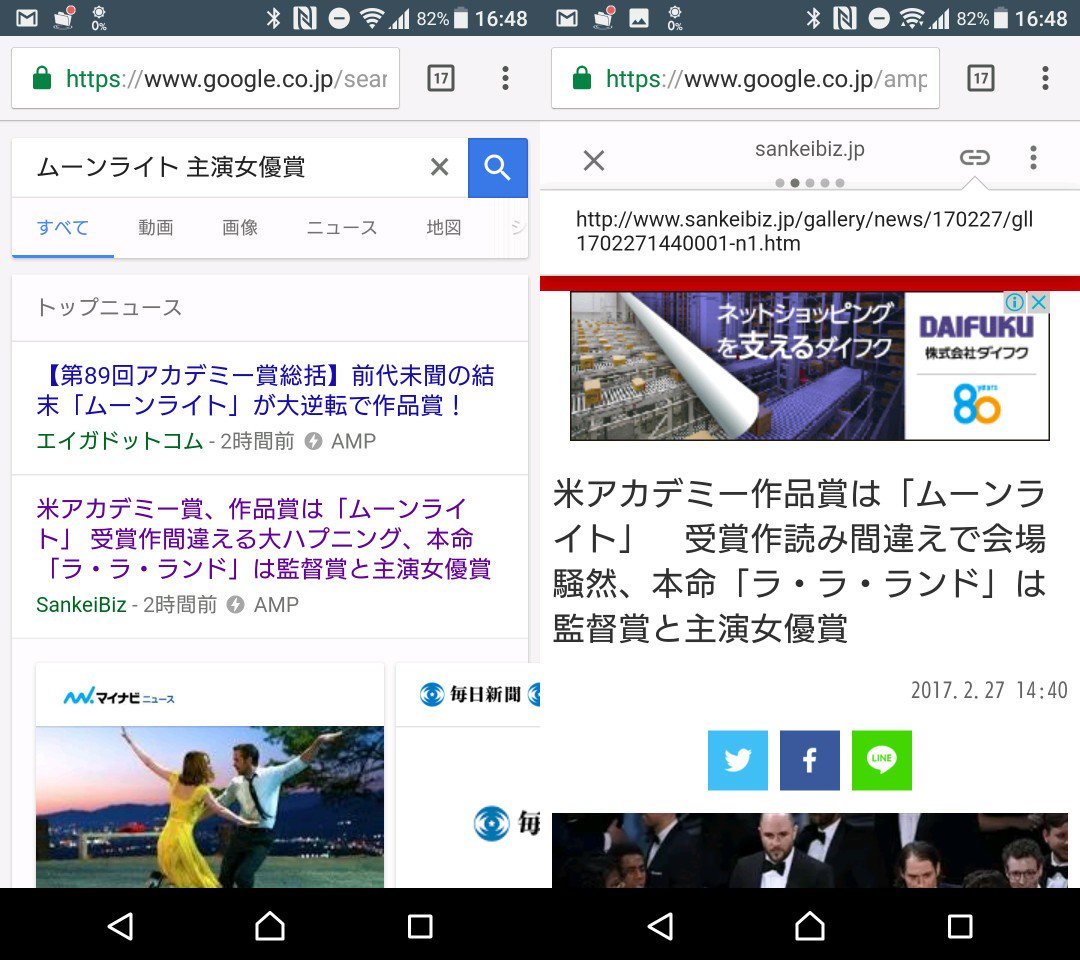Tap the google.co.jp/sear address bar

coord(205,79)
